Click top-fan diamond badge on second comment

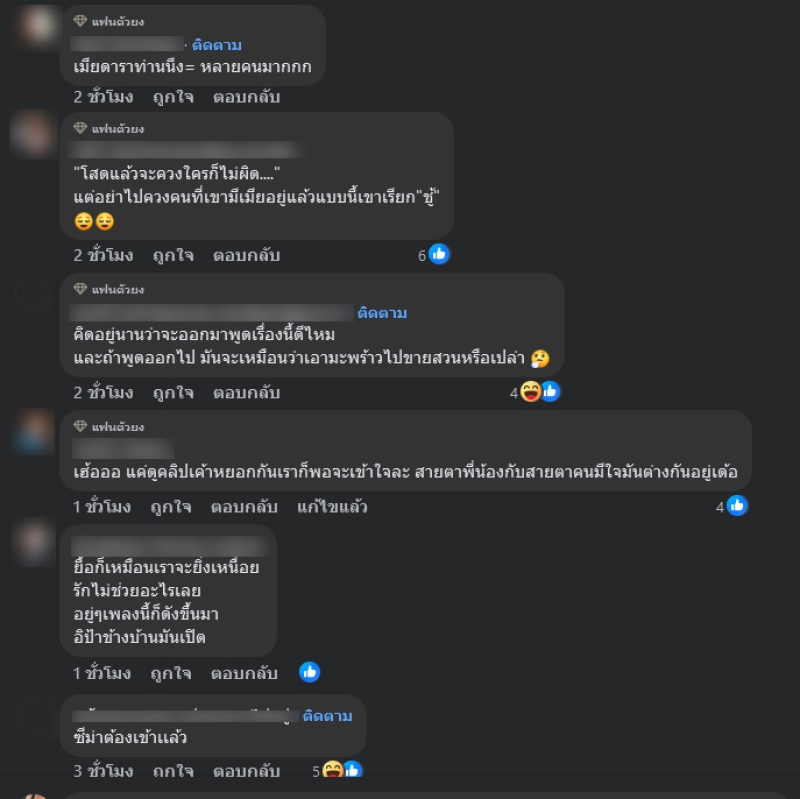tap(80, 128)
